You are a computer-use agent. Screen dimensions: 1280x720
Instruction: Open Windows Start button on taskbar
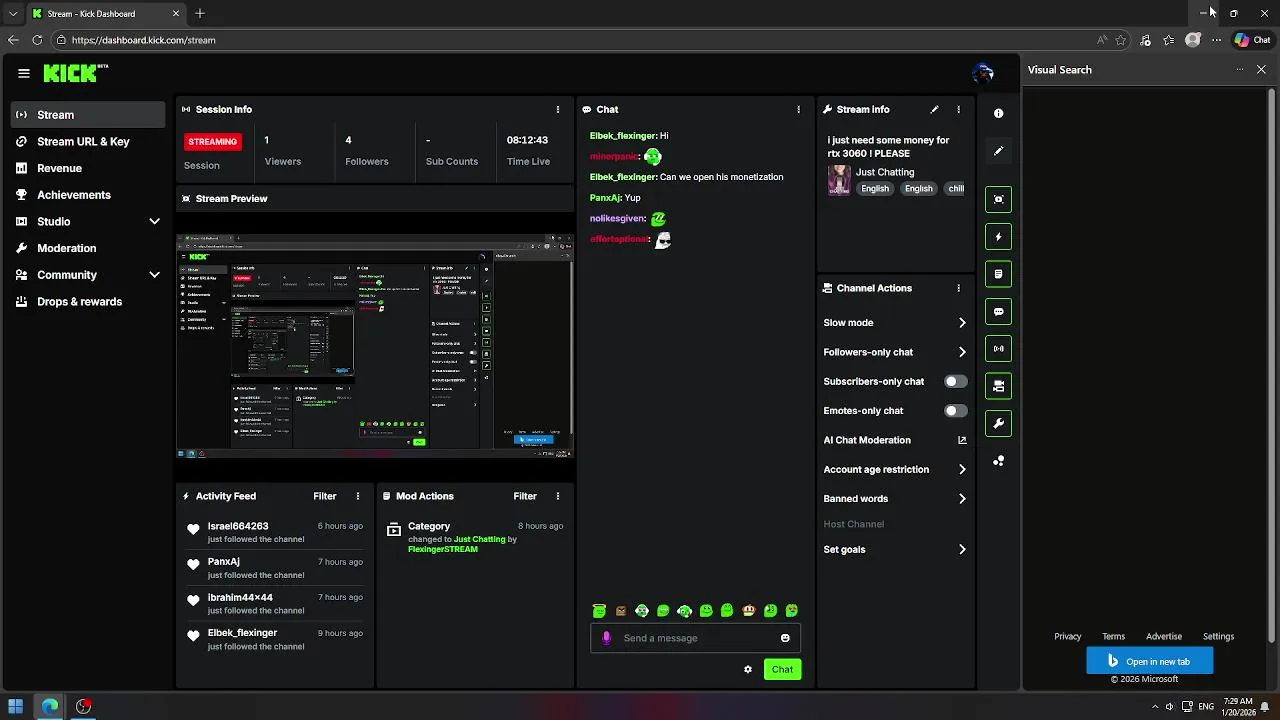pos(16,706)
